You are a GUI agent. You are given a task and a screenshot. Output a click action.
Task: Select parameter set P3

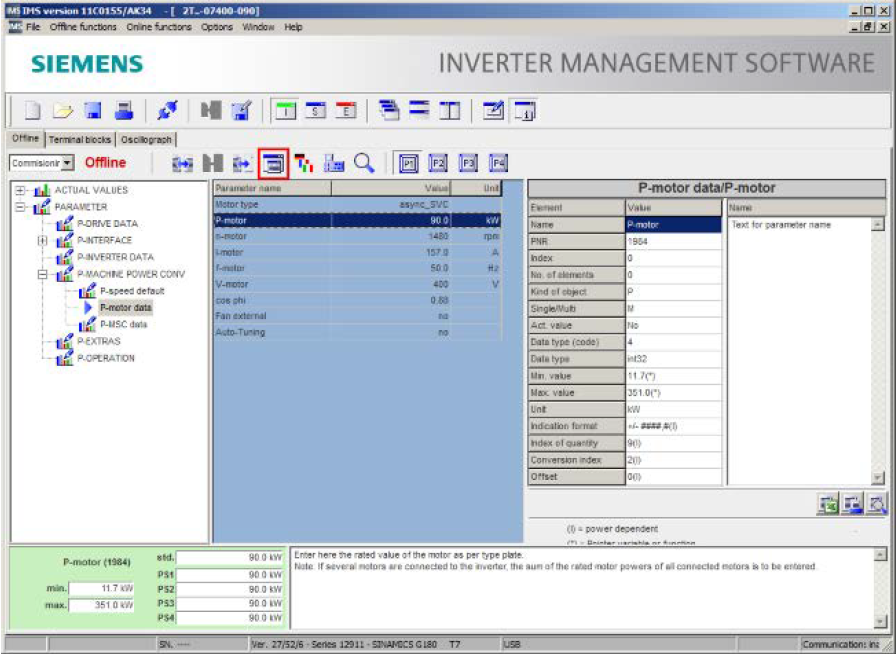pos(468,164)
